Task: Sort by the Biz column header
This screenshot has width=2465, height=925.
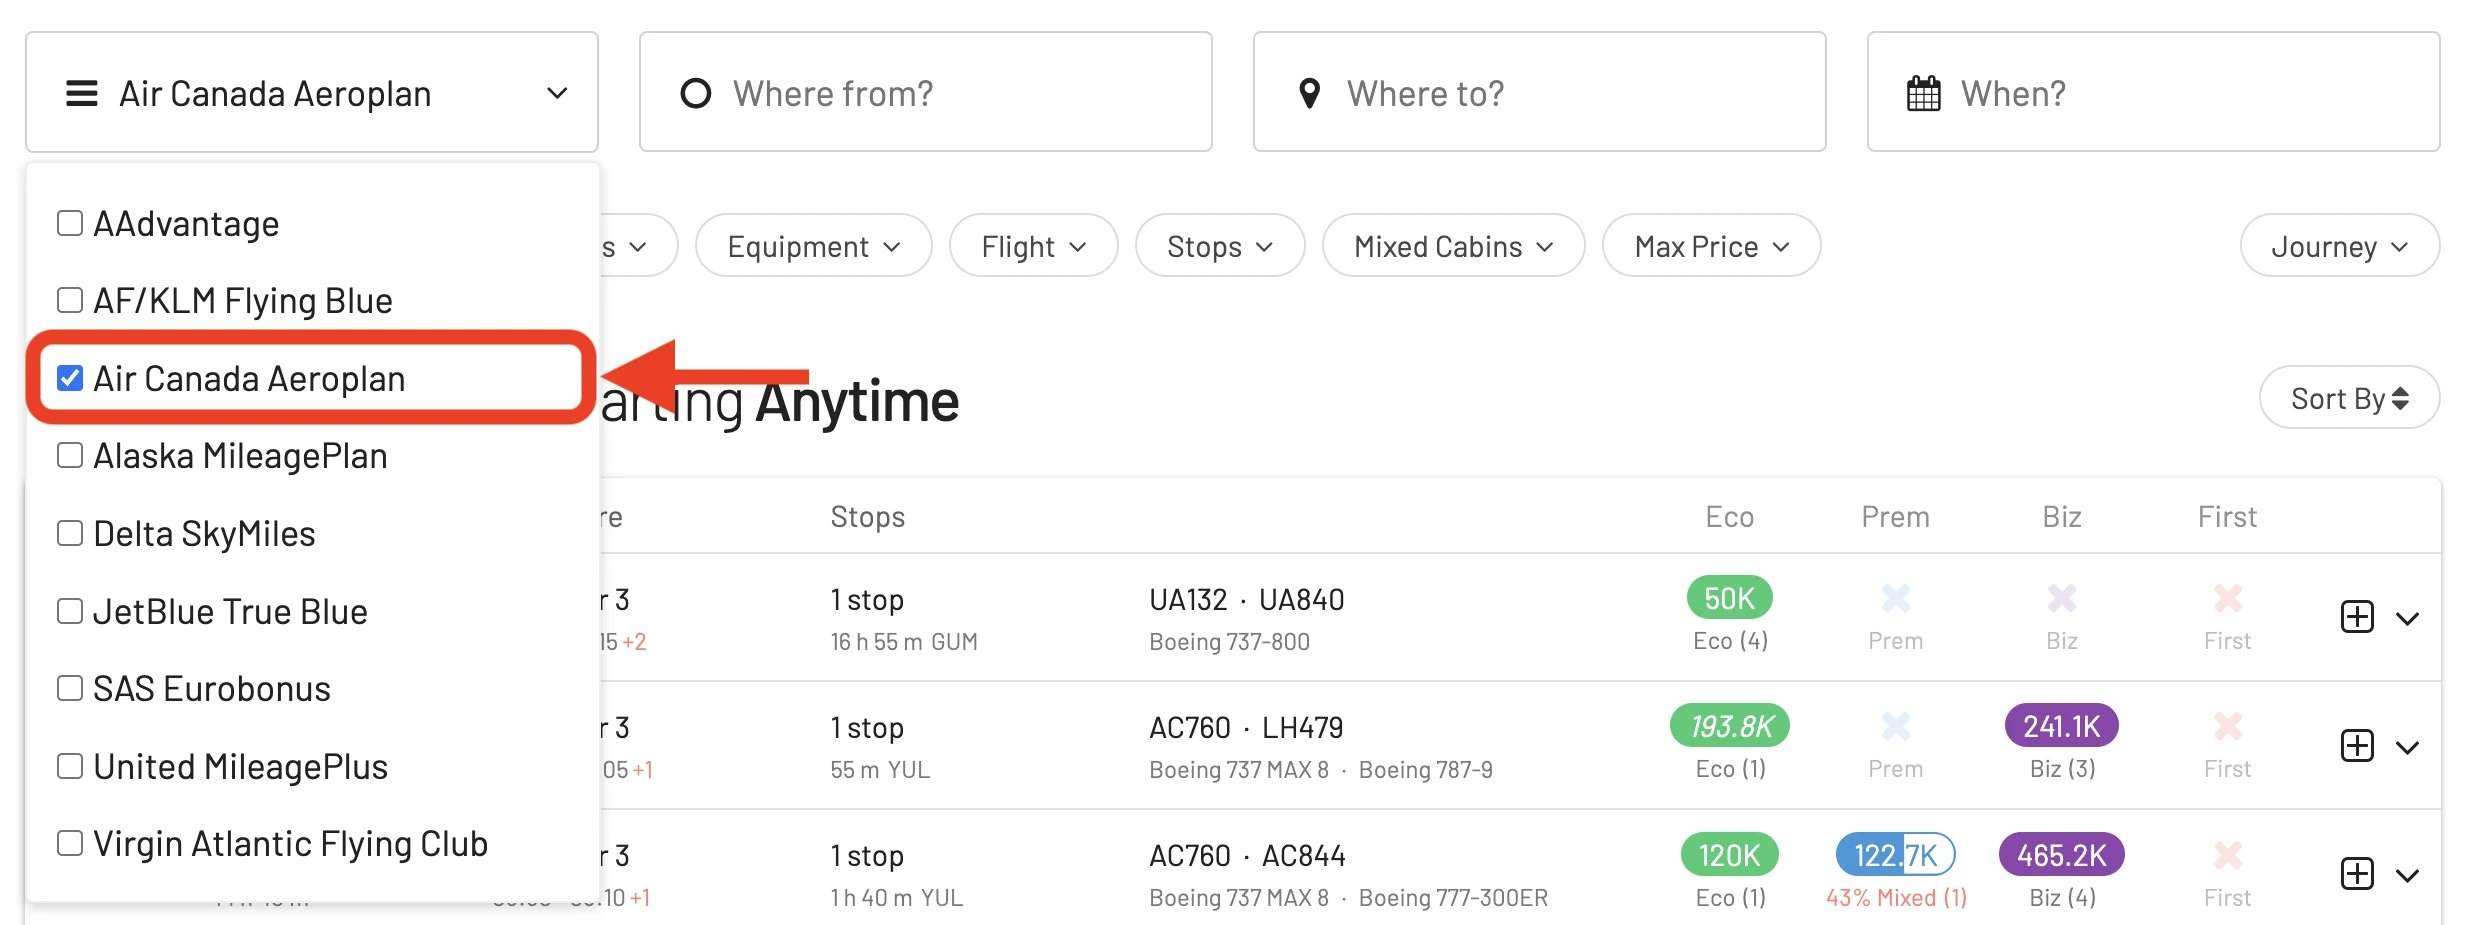Action: 2061,517
